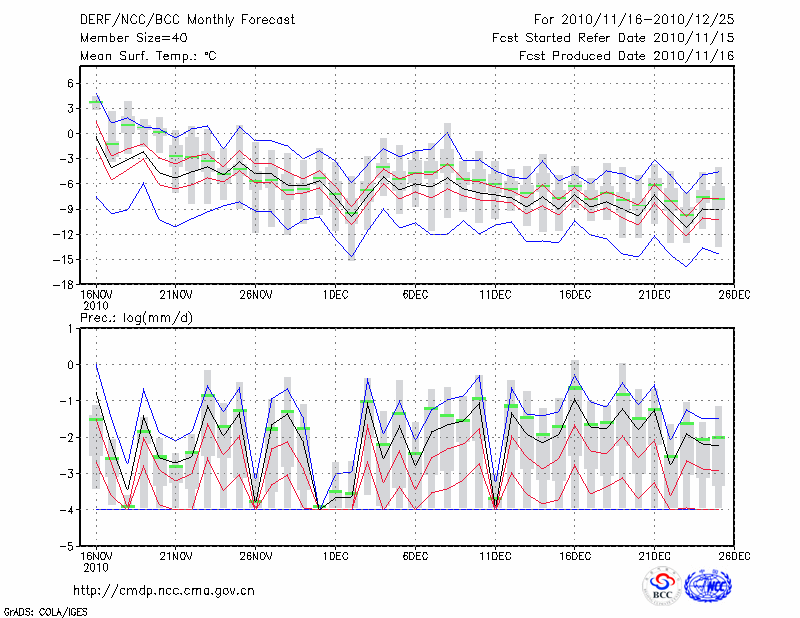Click the 26NOV tick below temperature chart
The height and width of the screenshot is (618, 800).
tap(255, 295)
